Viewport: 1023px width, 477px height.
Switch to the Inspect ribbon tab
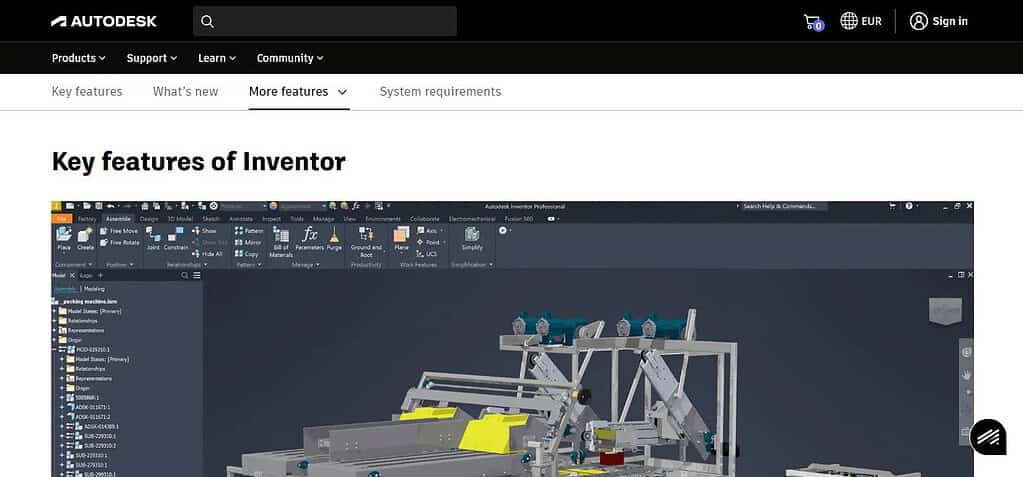pyautogui.click(x=271, y=219)
